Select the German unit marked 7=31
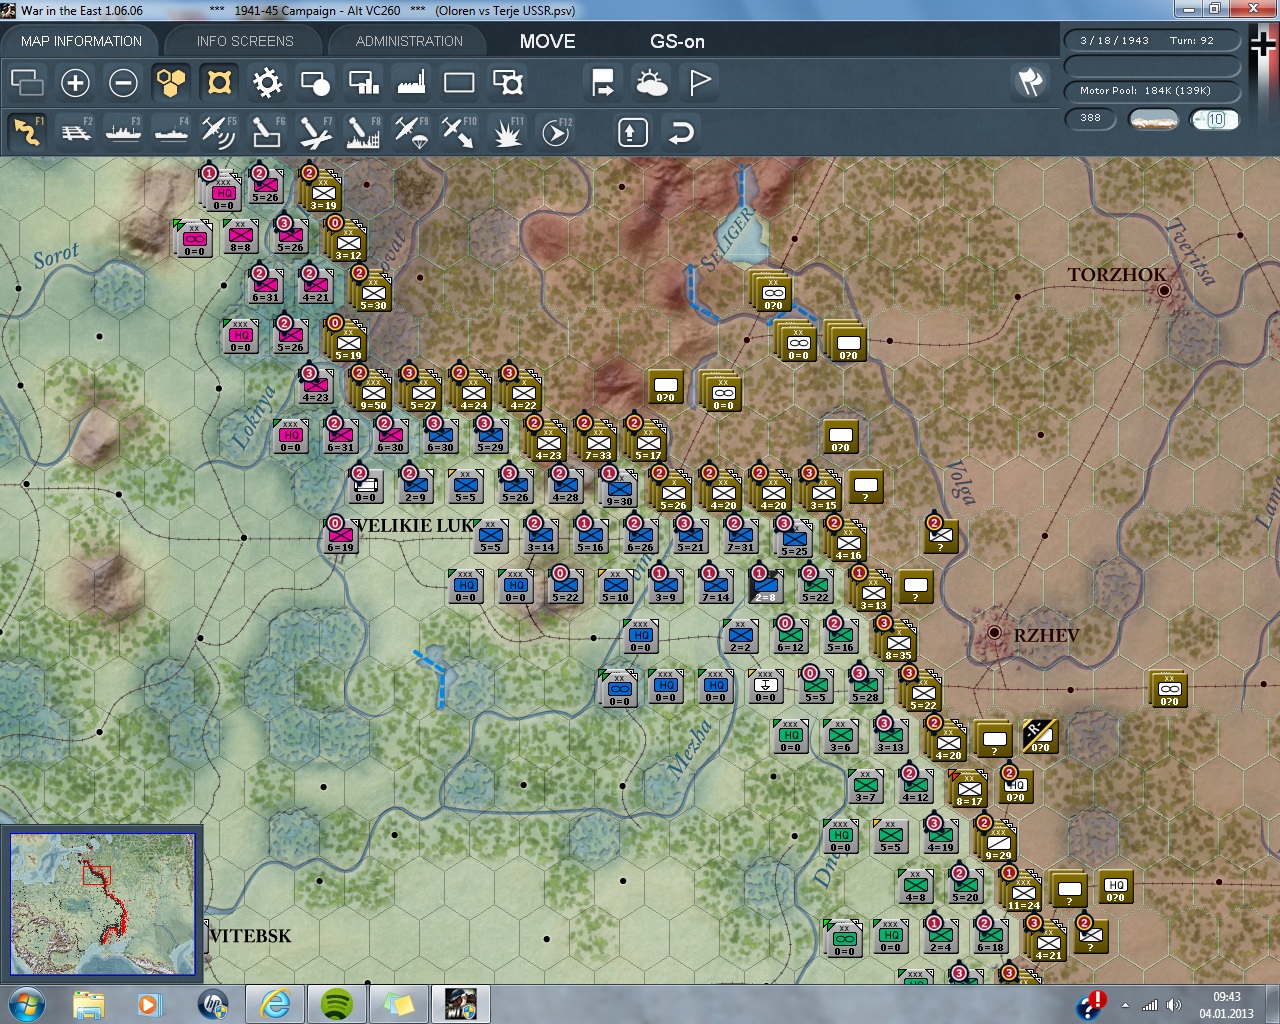The height and width of the screenshot is (1024, 1280). [x=741, y=535]
